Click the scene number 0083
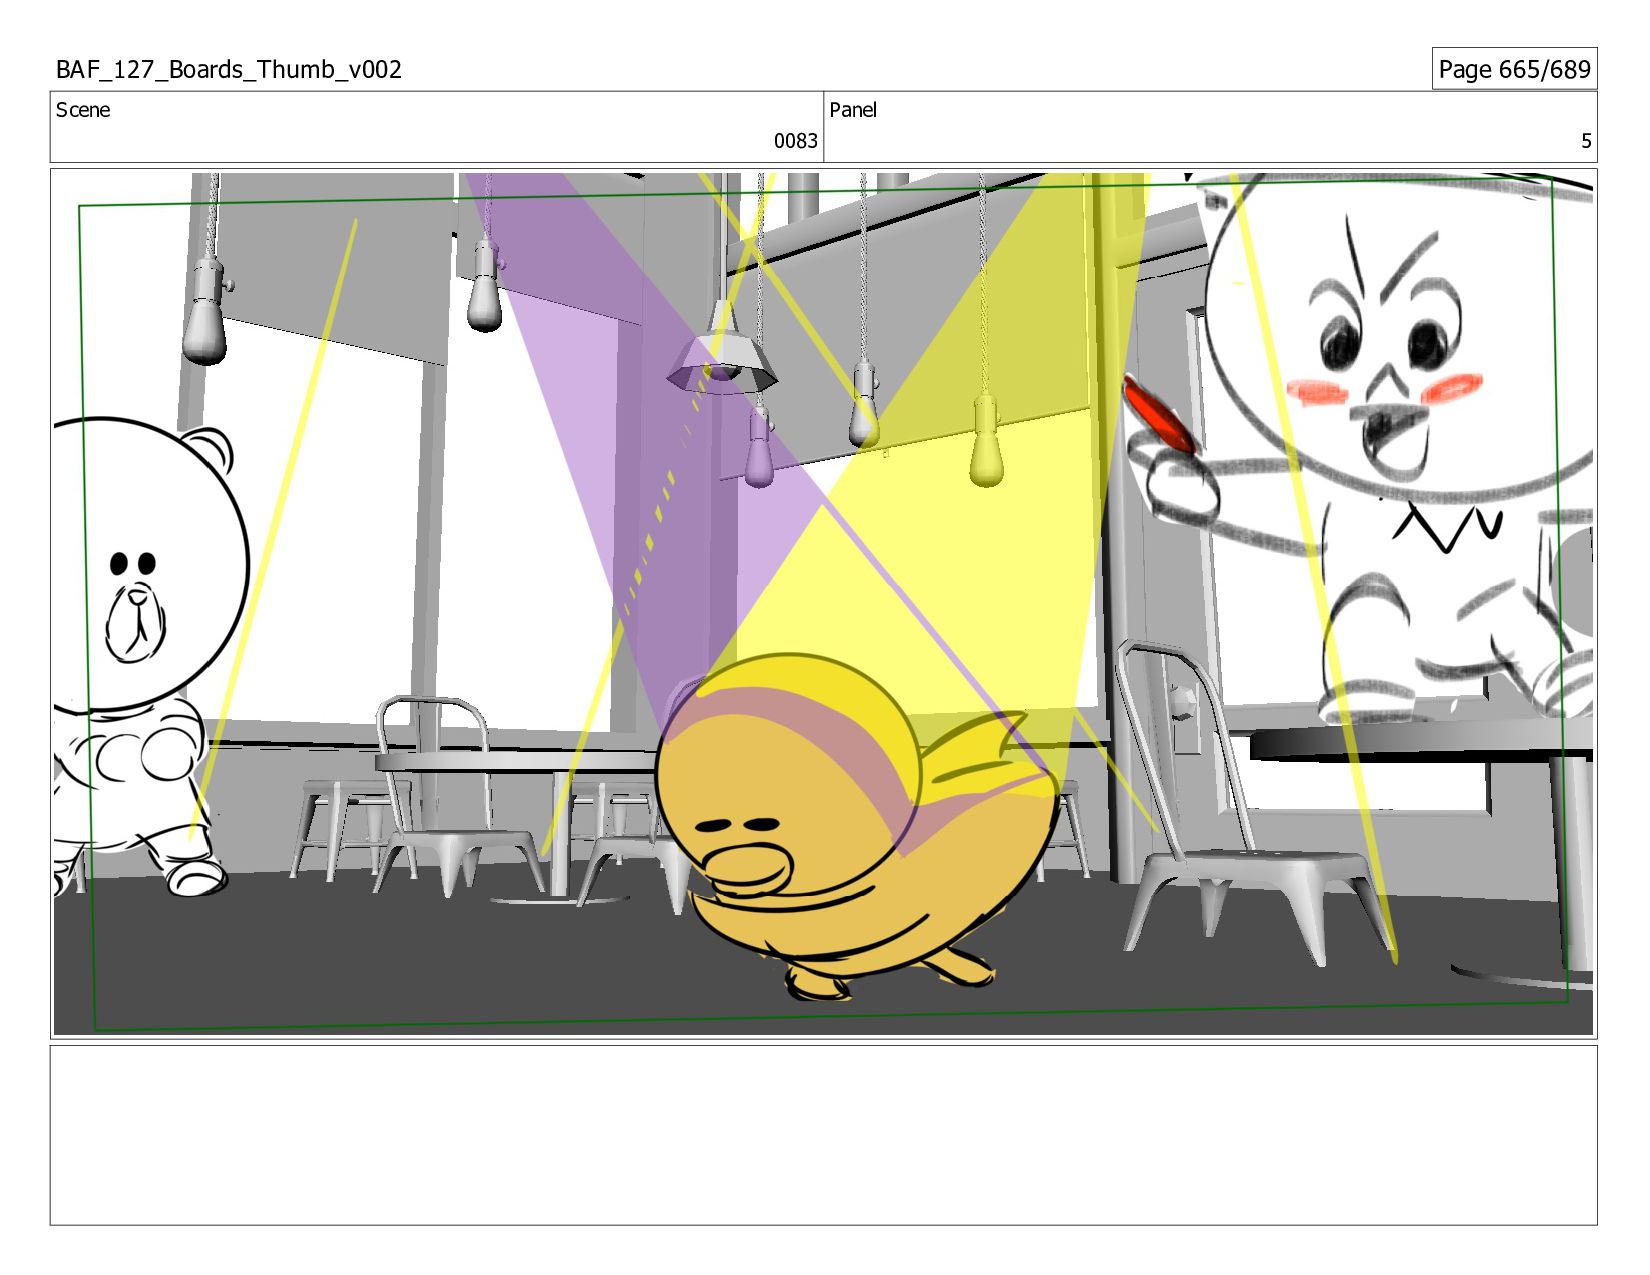The width and height of the screenshot is (1650, 1275). pyautogui.click(x=795, y=141)
